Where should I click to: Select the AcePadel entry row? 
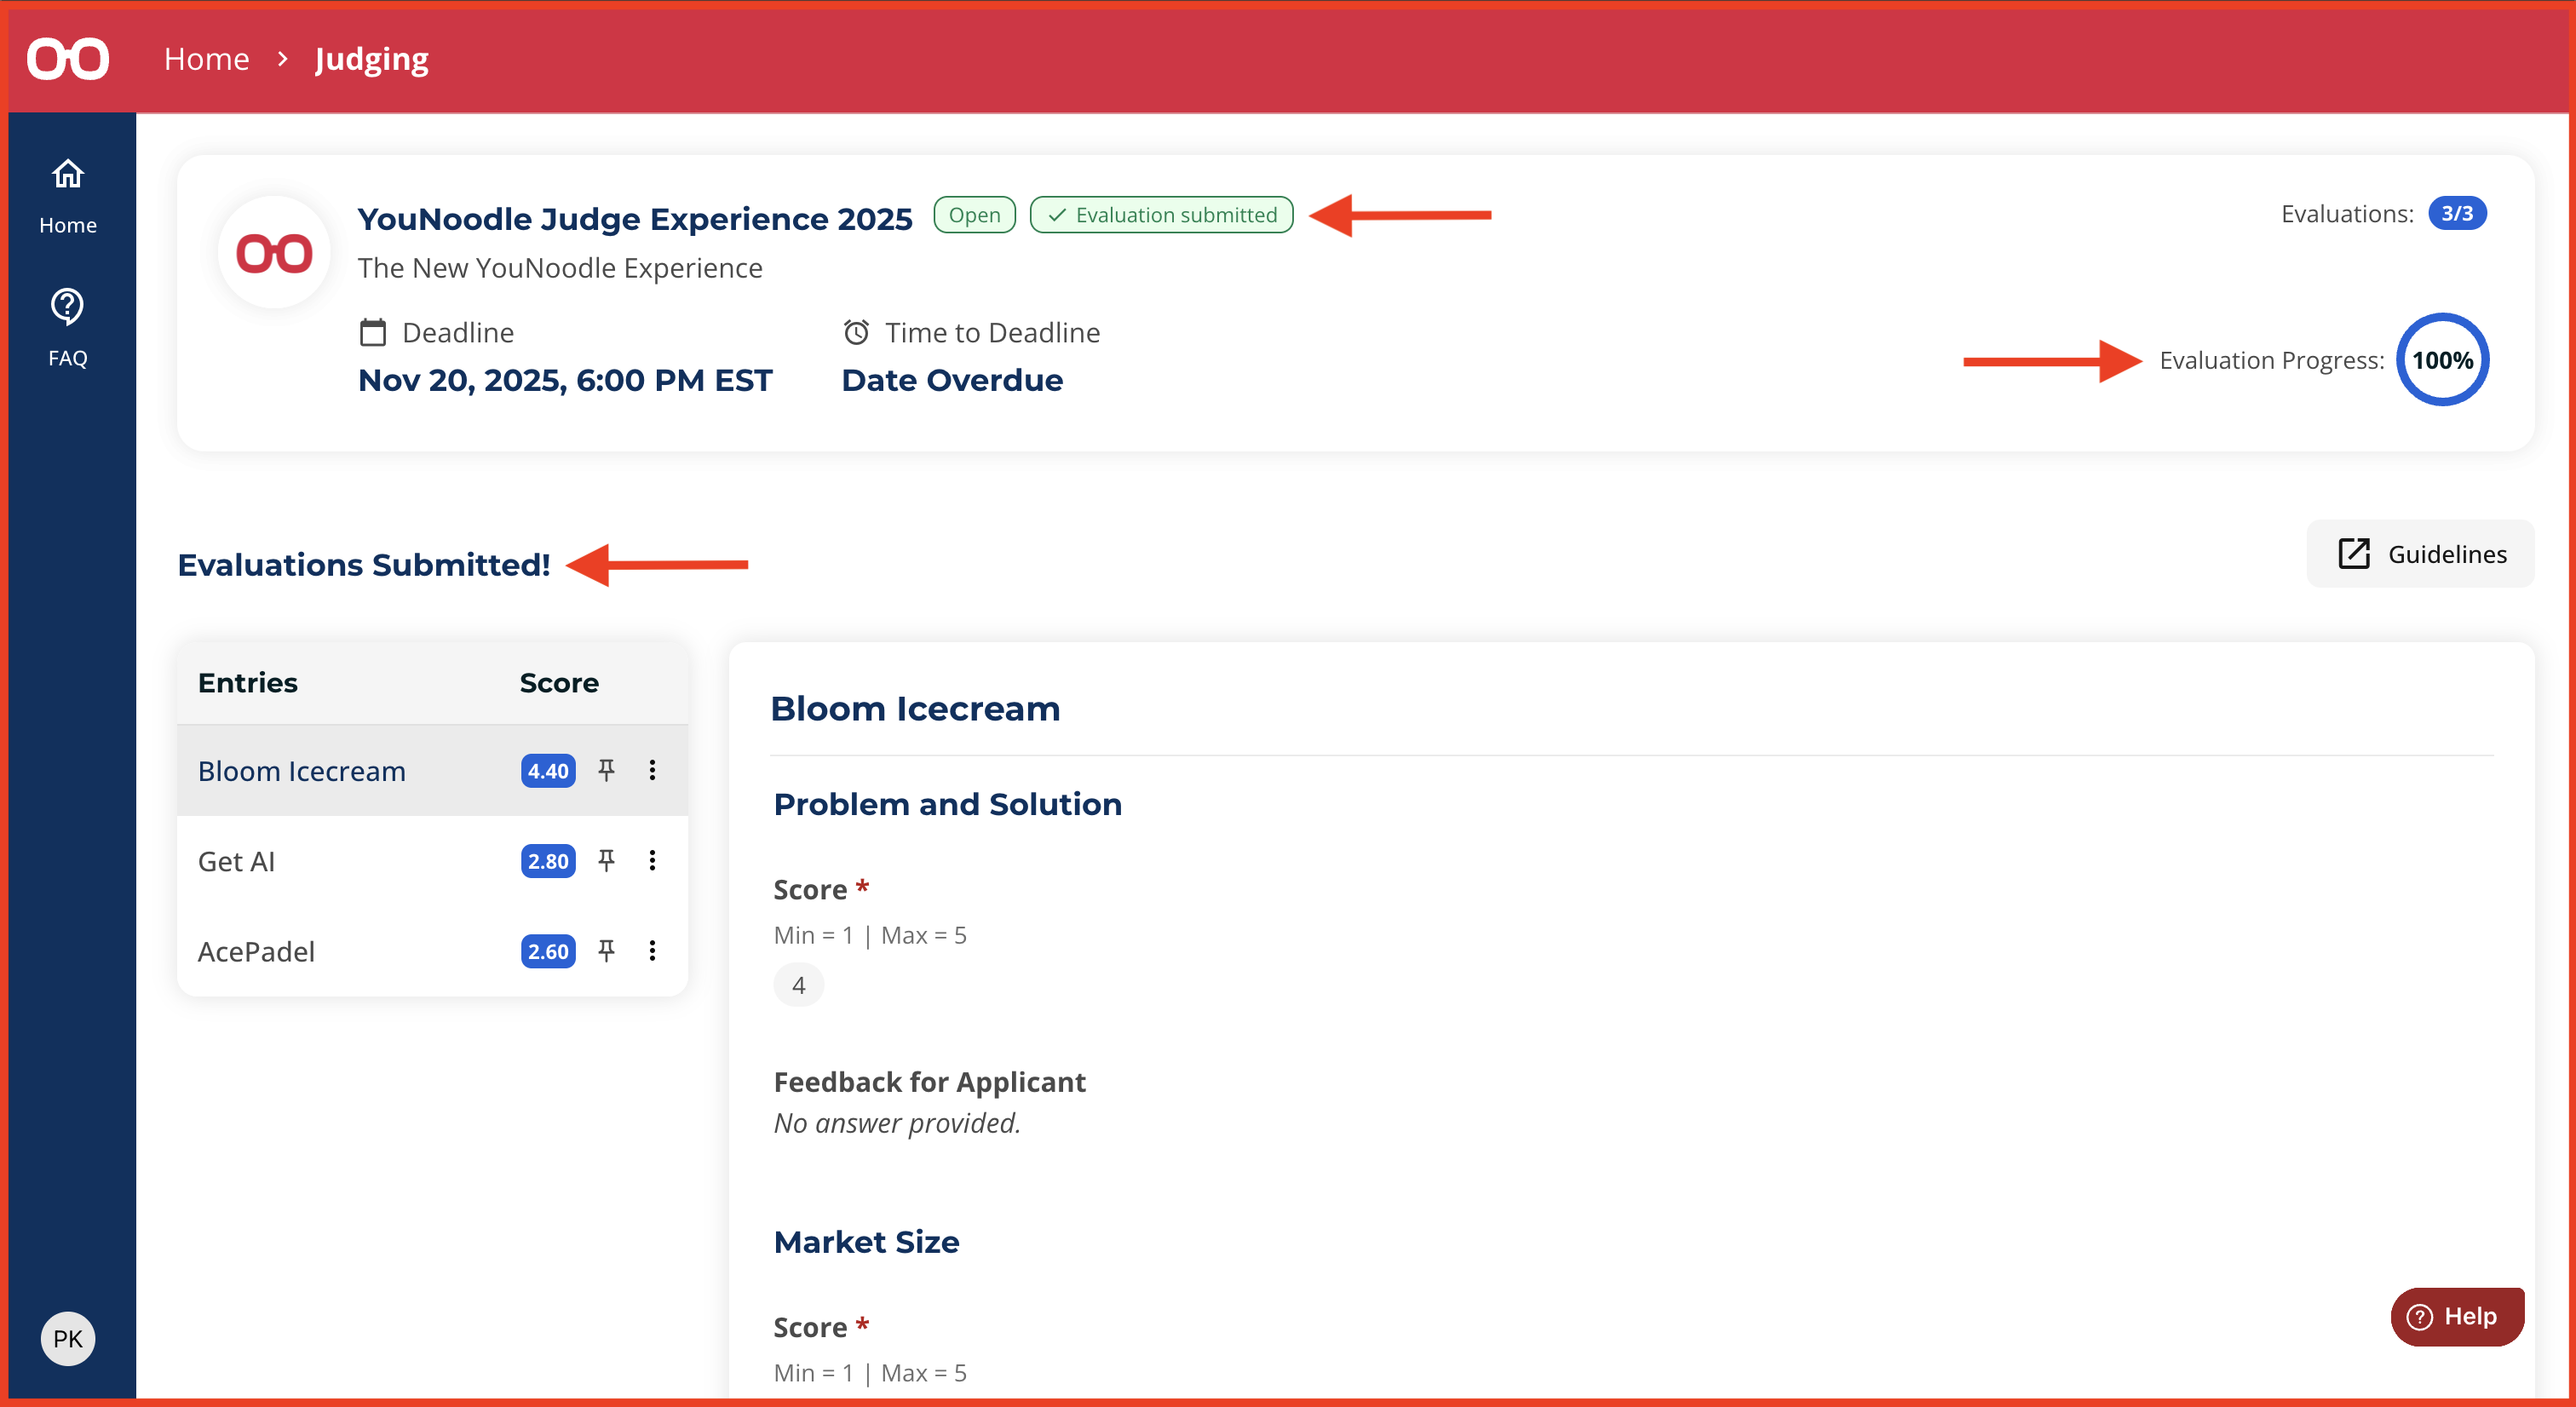(256, 951)
